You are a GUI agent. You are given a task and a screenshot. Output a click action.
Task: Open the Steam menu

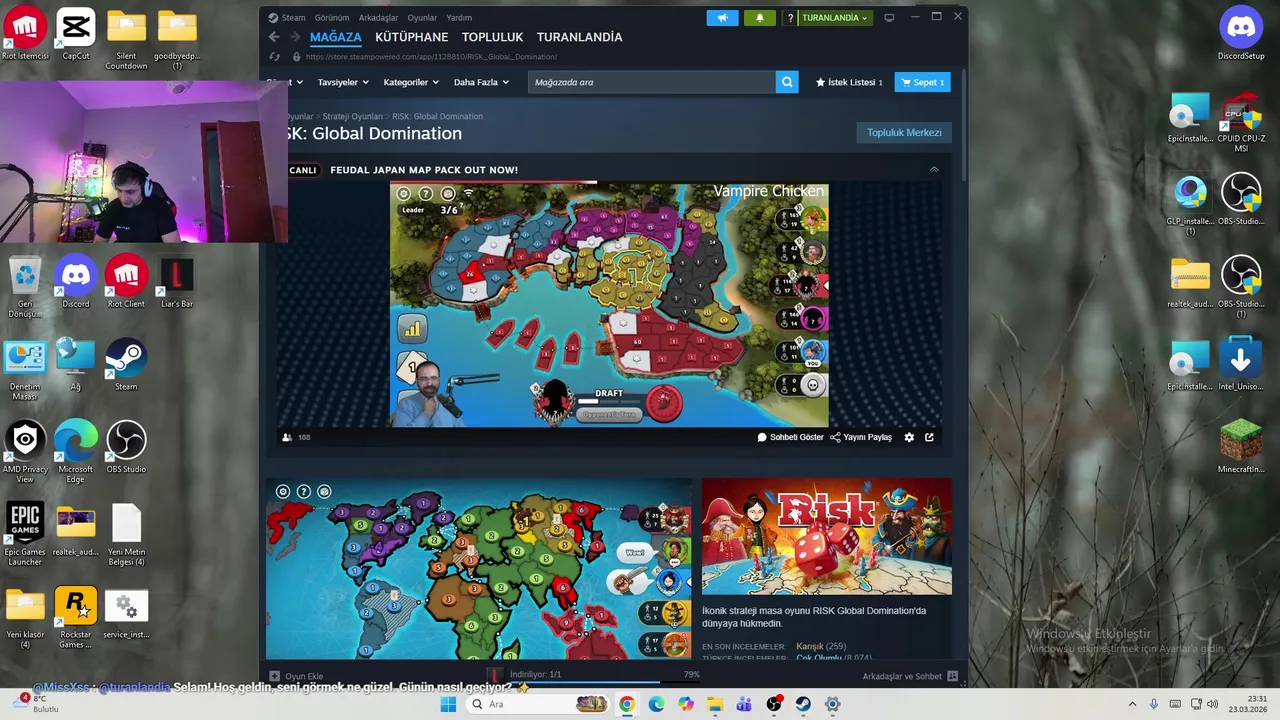point(288,17)
